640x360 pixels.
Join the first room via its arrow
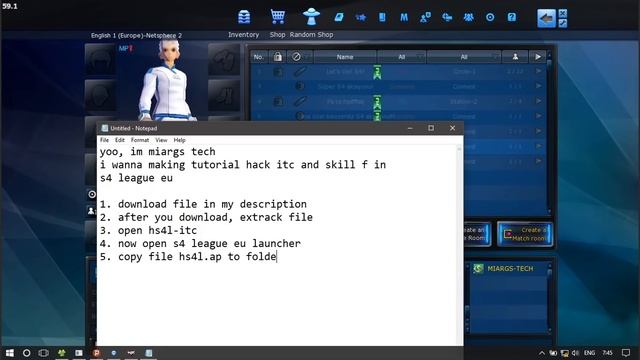tap(538, 71)
